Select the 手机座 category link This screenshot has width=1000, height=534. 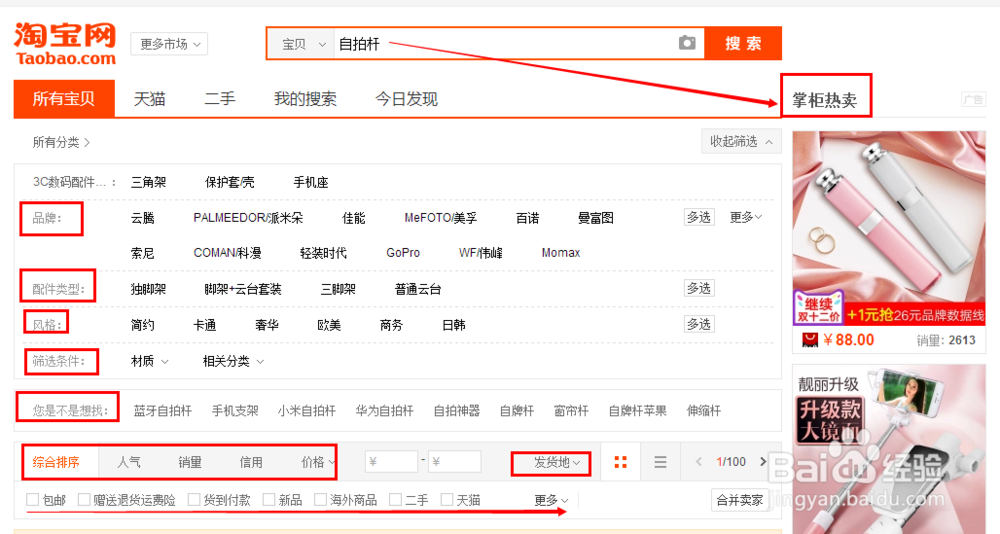click(311, 182)
